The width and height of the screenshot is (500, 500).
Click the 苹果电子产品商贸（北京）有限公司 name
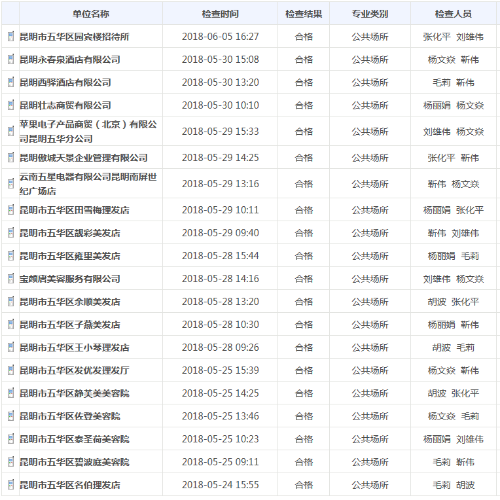88,131
